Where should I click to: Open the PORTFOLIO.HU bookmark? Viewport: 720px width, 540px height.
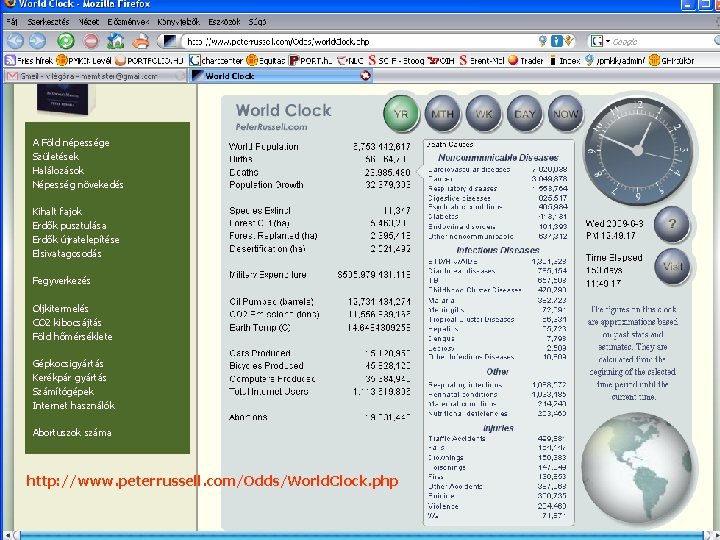[x=149, y=60]
